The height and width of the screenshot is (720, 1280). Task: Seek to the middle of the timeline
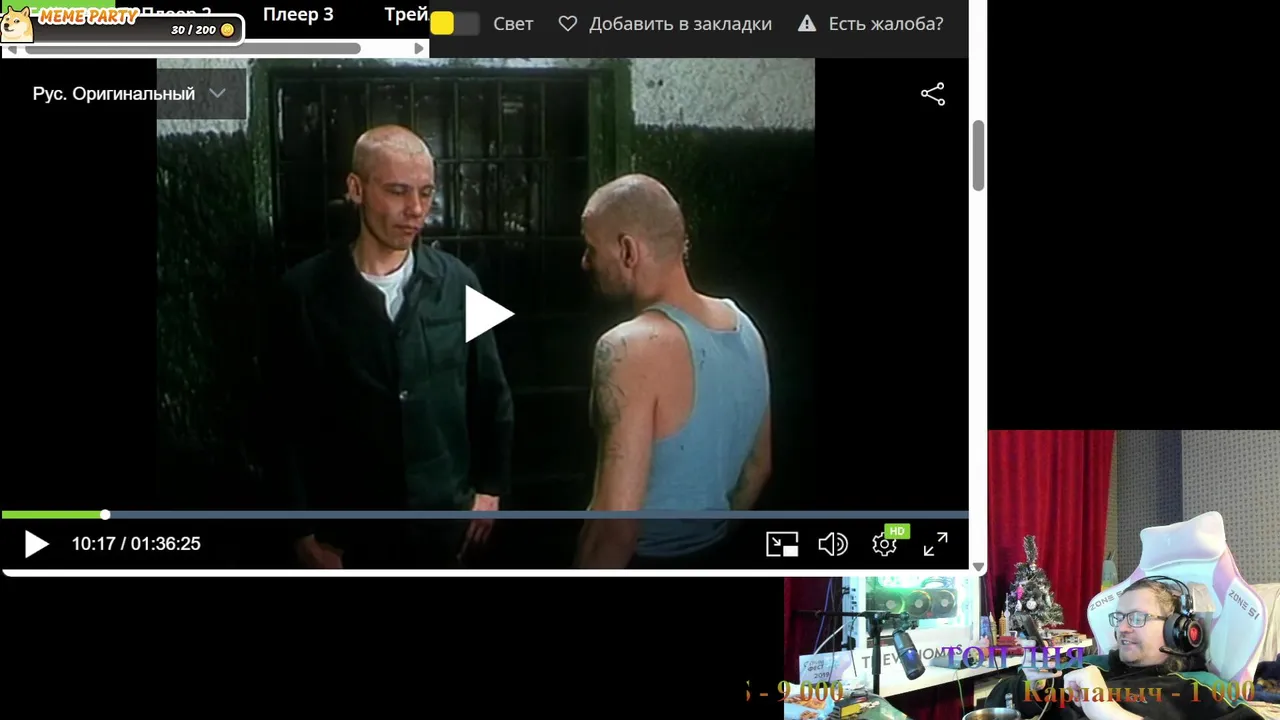click(x=485, y=514)
